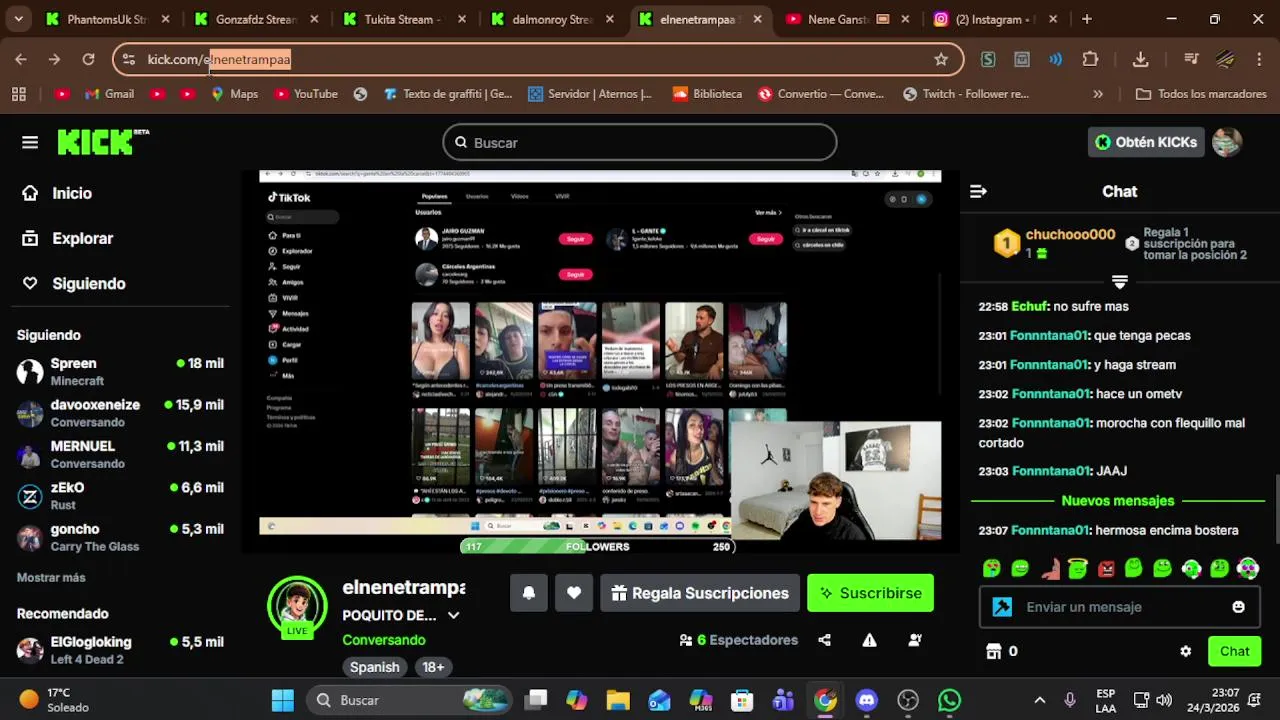This screenshot has width=1280, height=720.
Task: Open Siguiendo in sidebar
Action: coord(75,283)
